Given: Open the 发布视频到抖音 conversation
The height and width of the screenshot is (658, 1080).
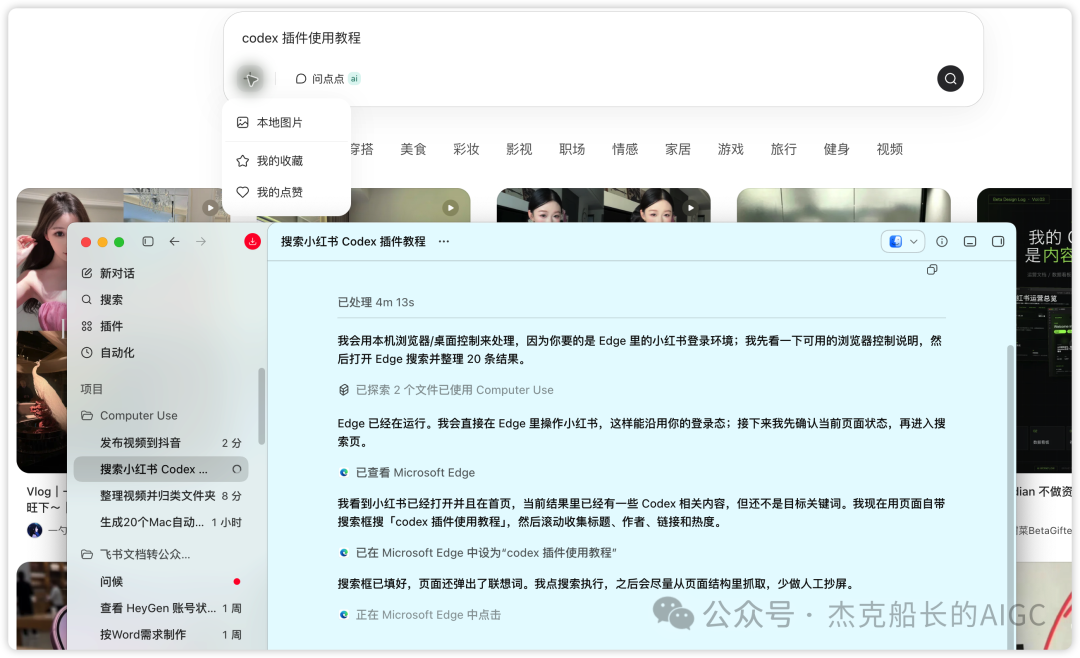Looking at the screenshot, I should [x=161, y=443].
